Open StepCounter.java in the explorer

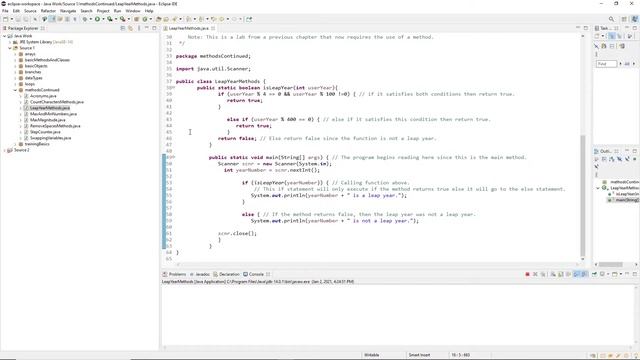point(45,132)
